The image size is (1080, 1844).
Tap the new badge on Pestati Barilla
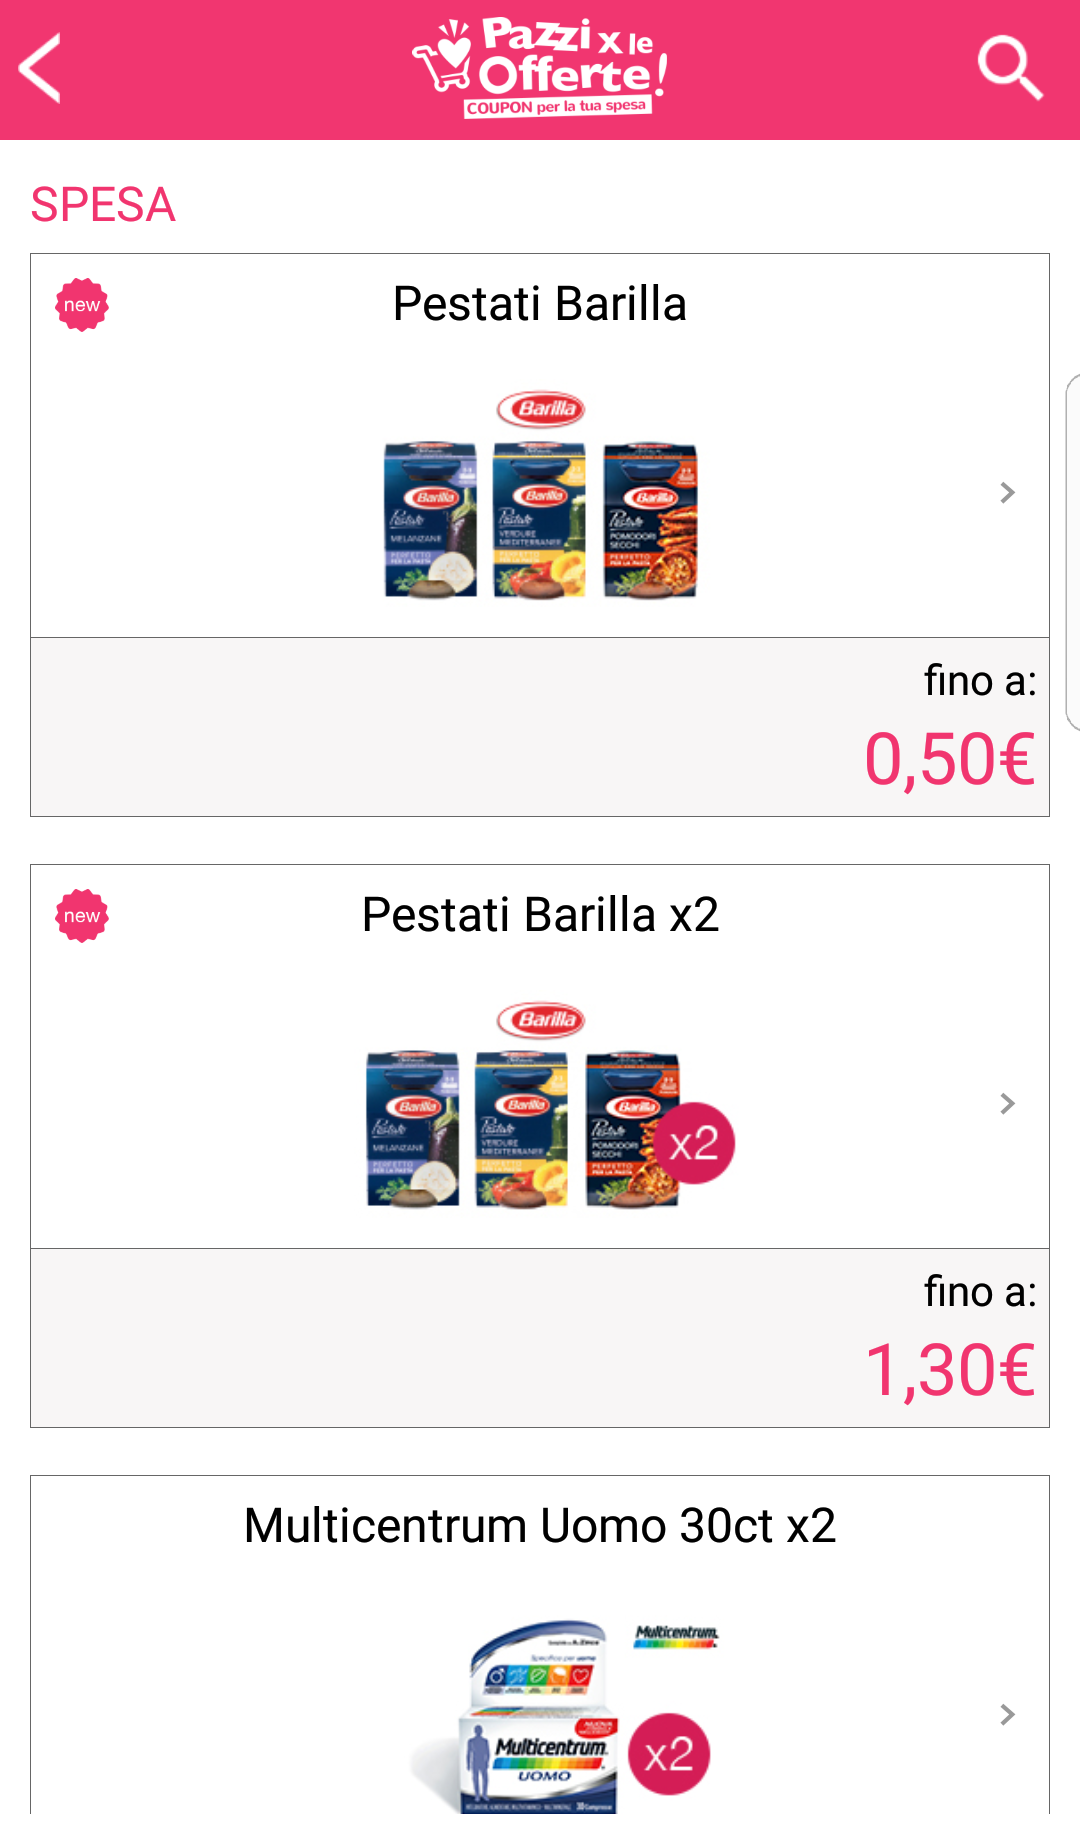coord(82,305)
